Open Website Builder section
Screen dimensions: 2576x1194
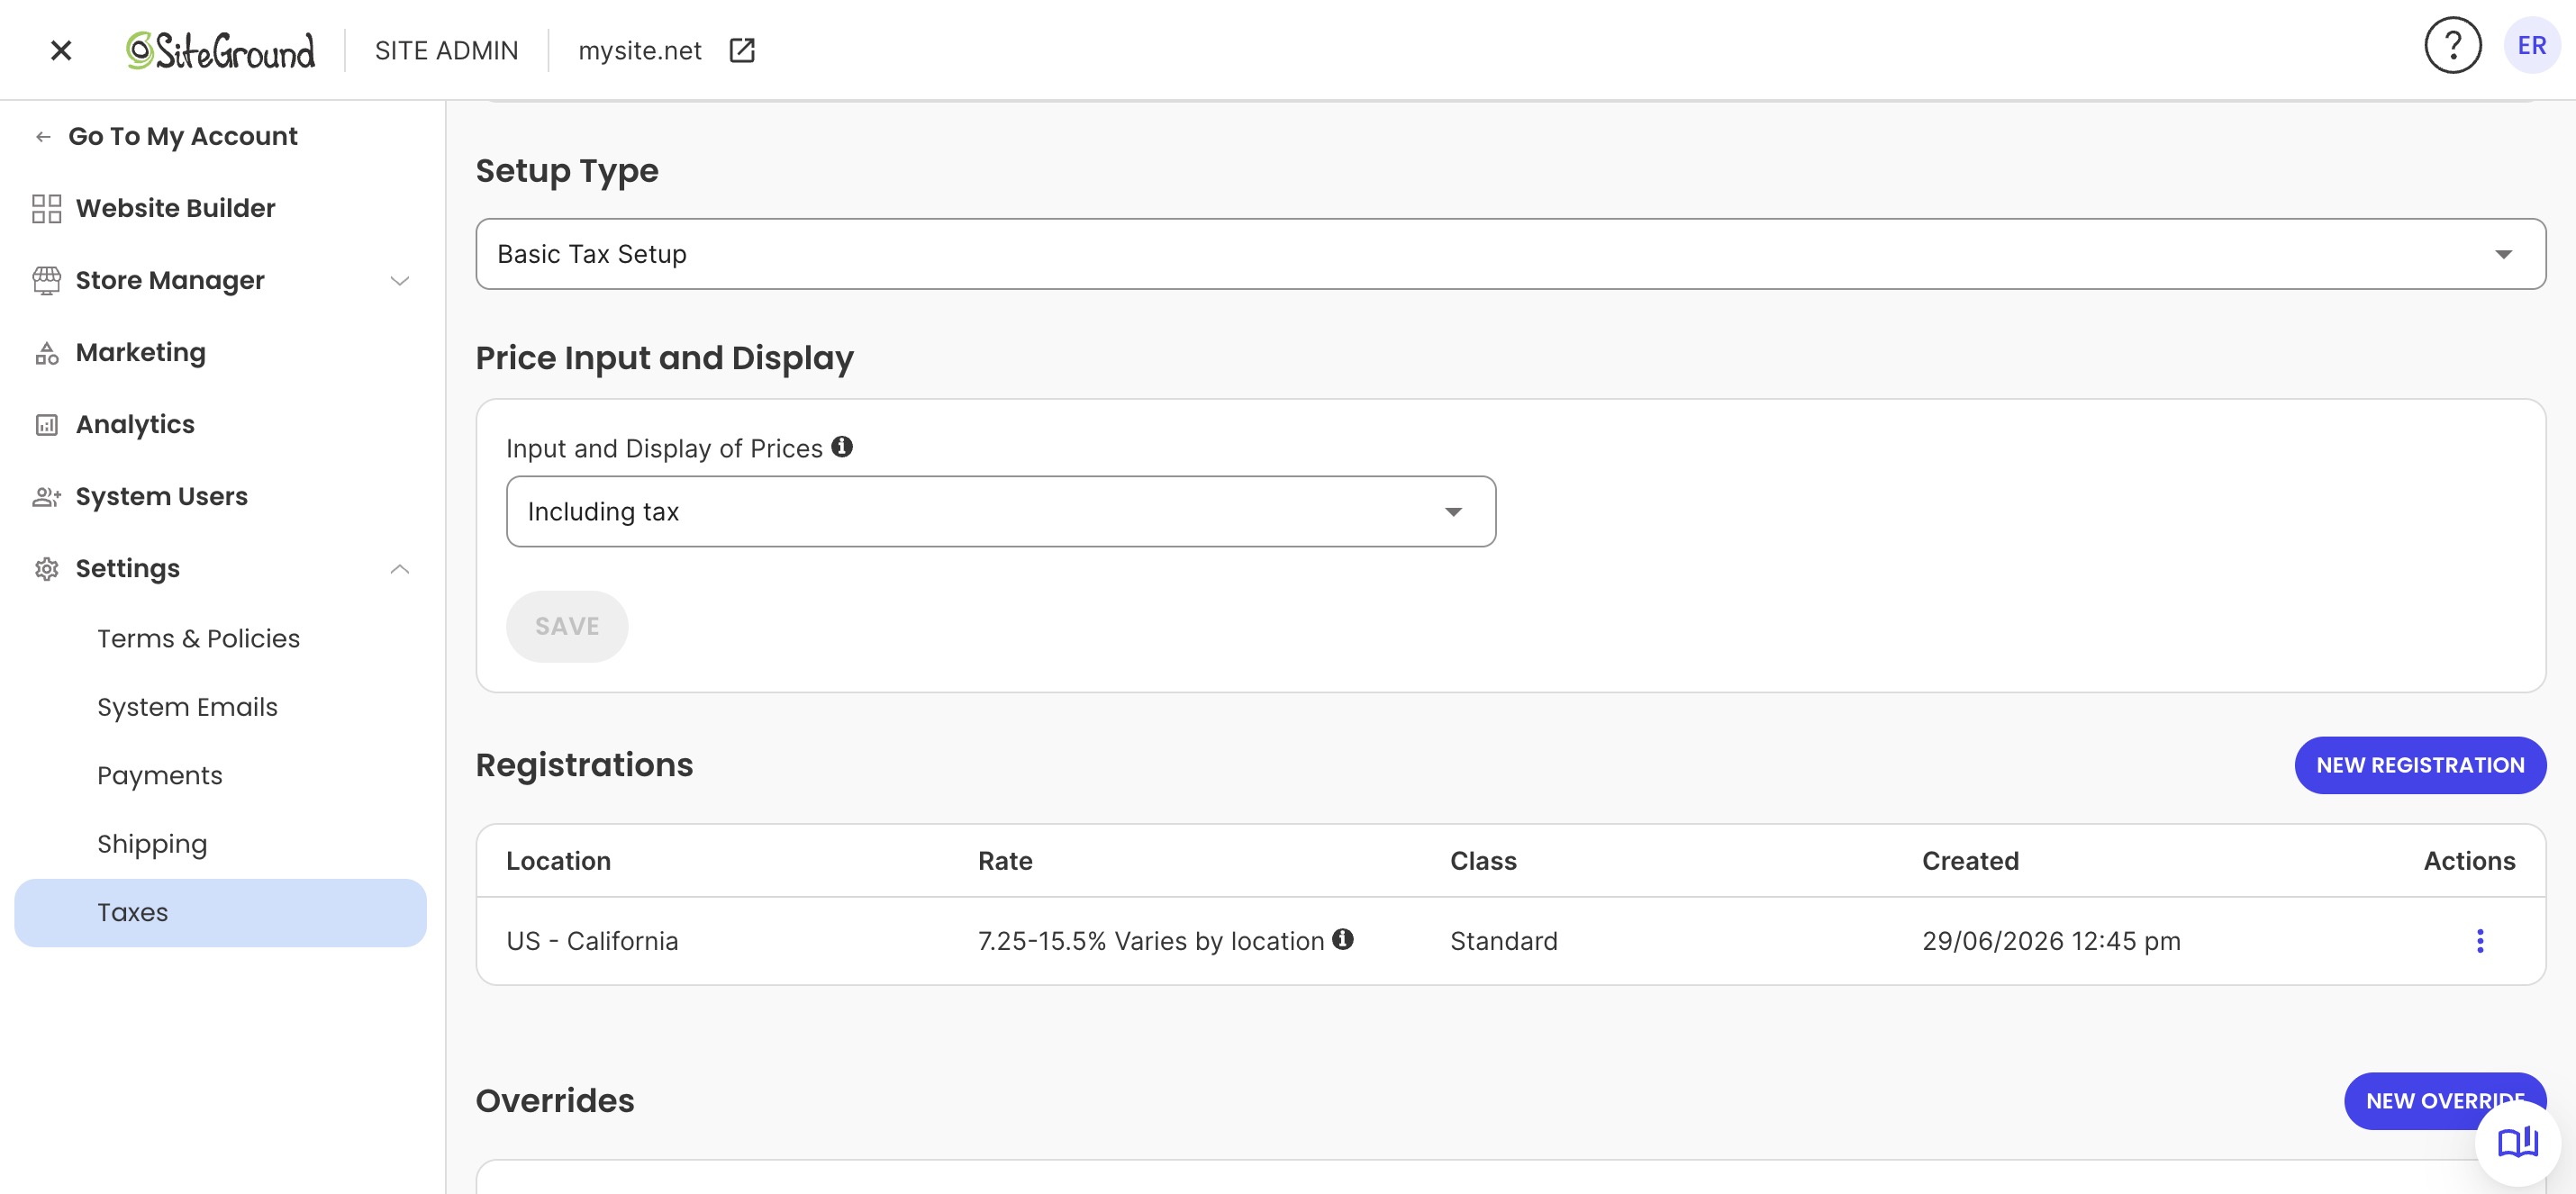(x=175, y=208)
